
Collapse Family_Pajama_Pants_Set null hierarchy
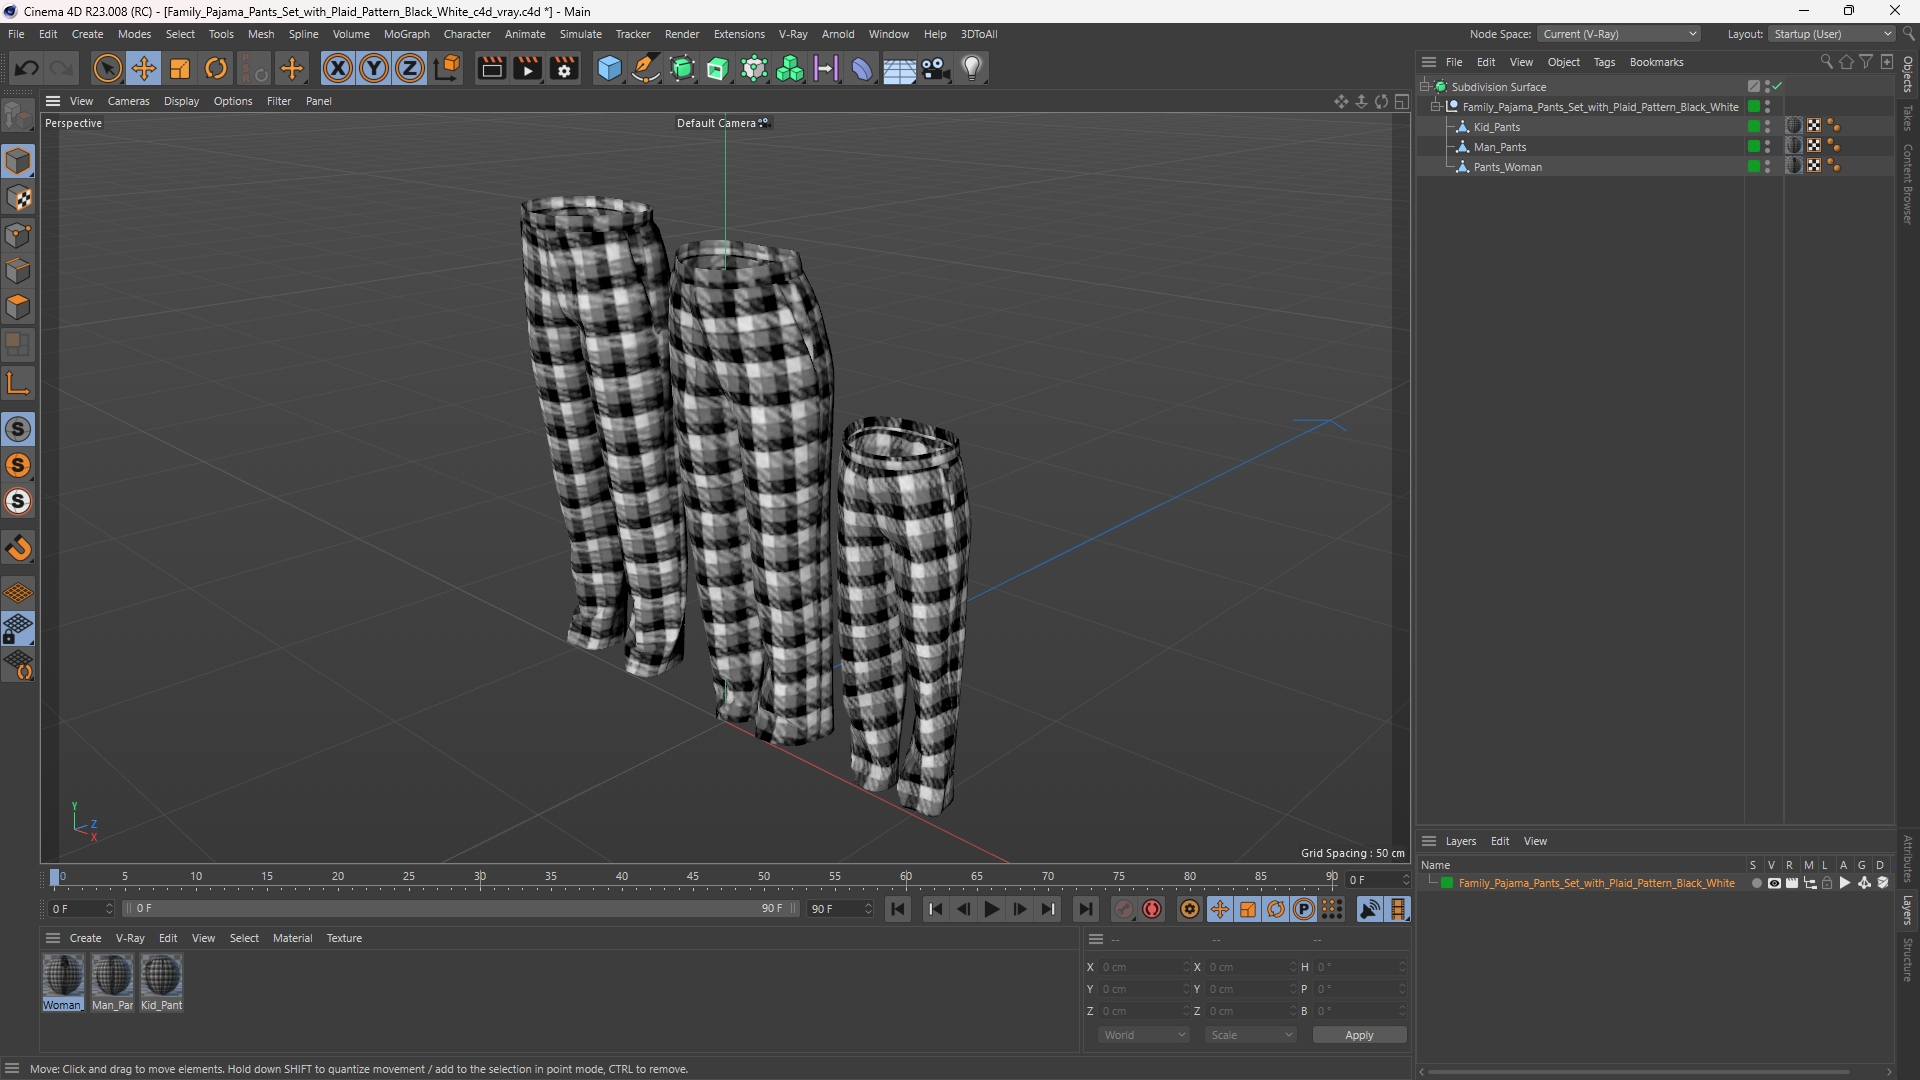pyautogui.click(x=1435, y=107)
